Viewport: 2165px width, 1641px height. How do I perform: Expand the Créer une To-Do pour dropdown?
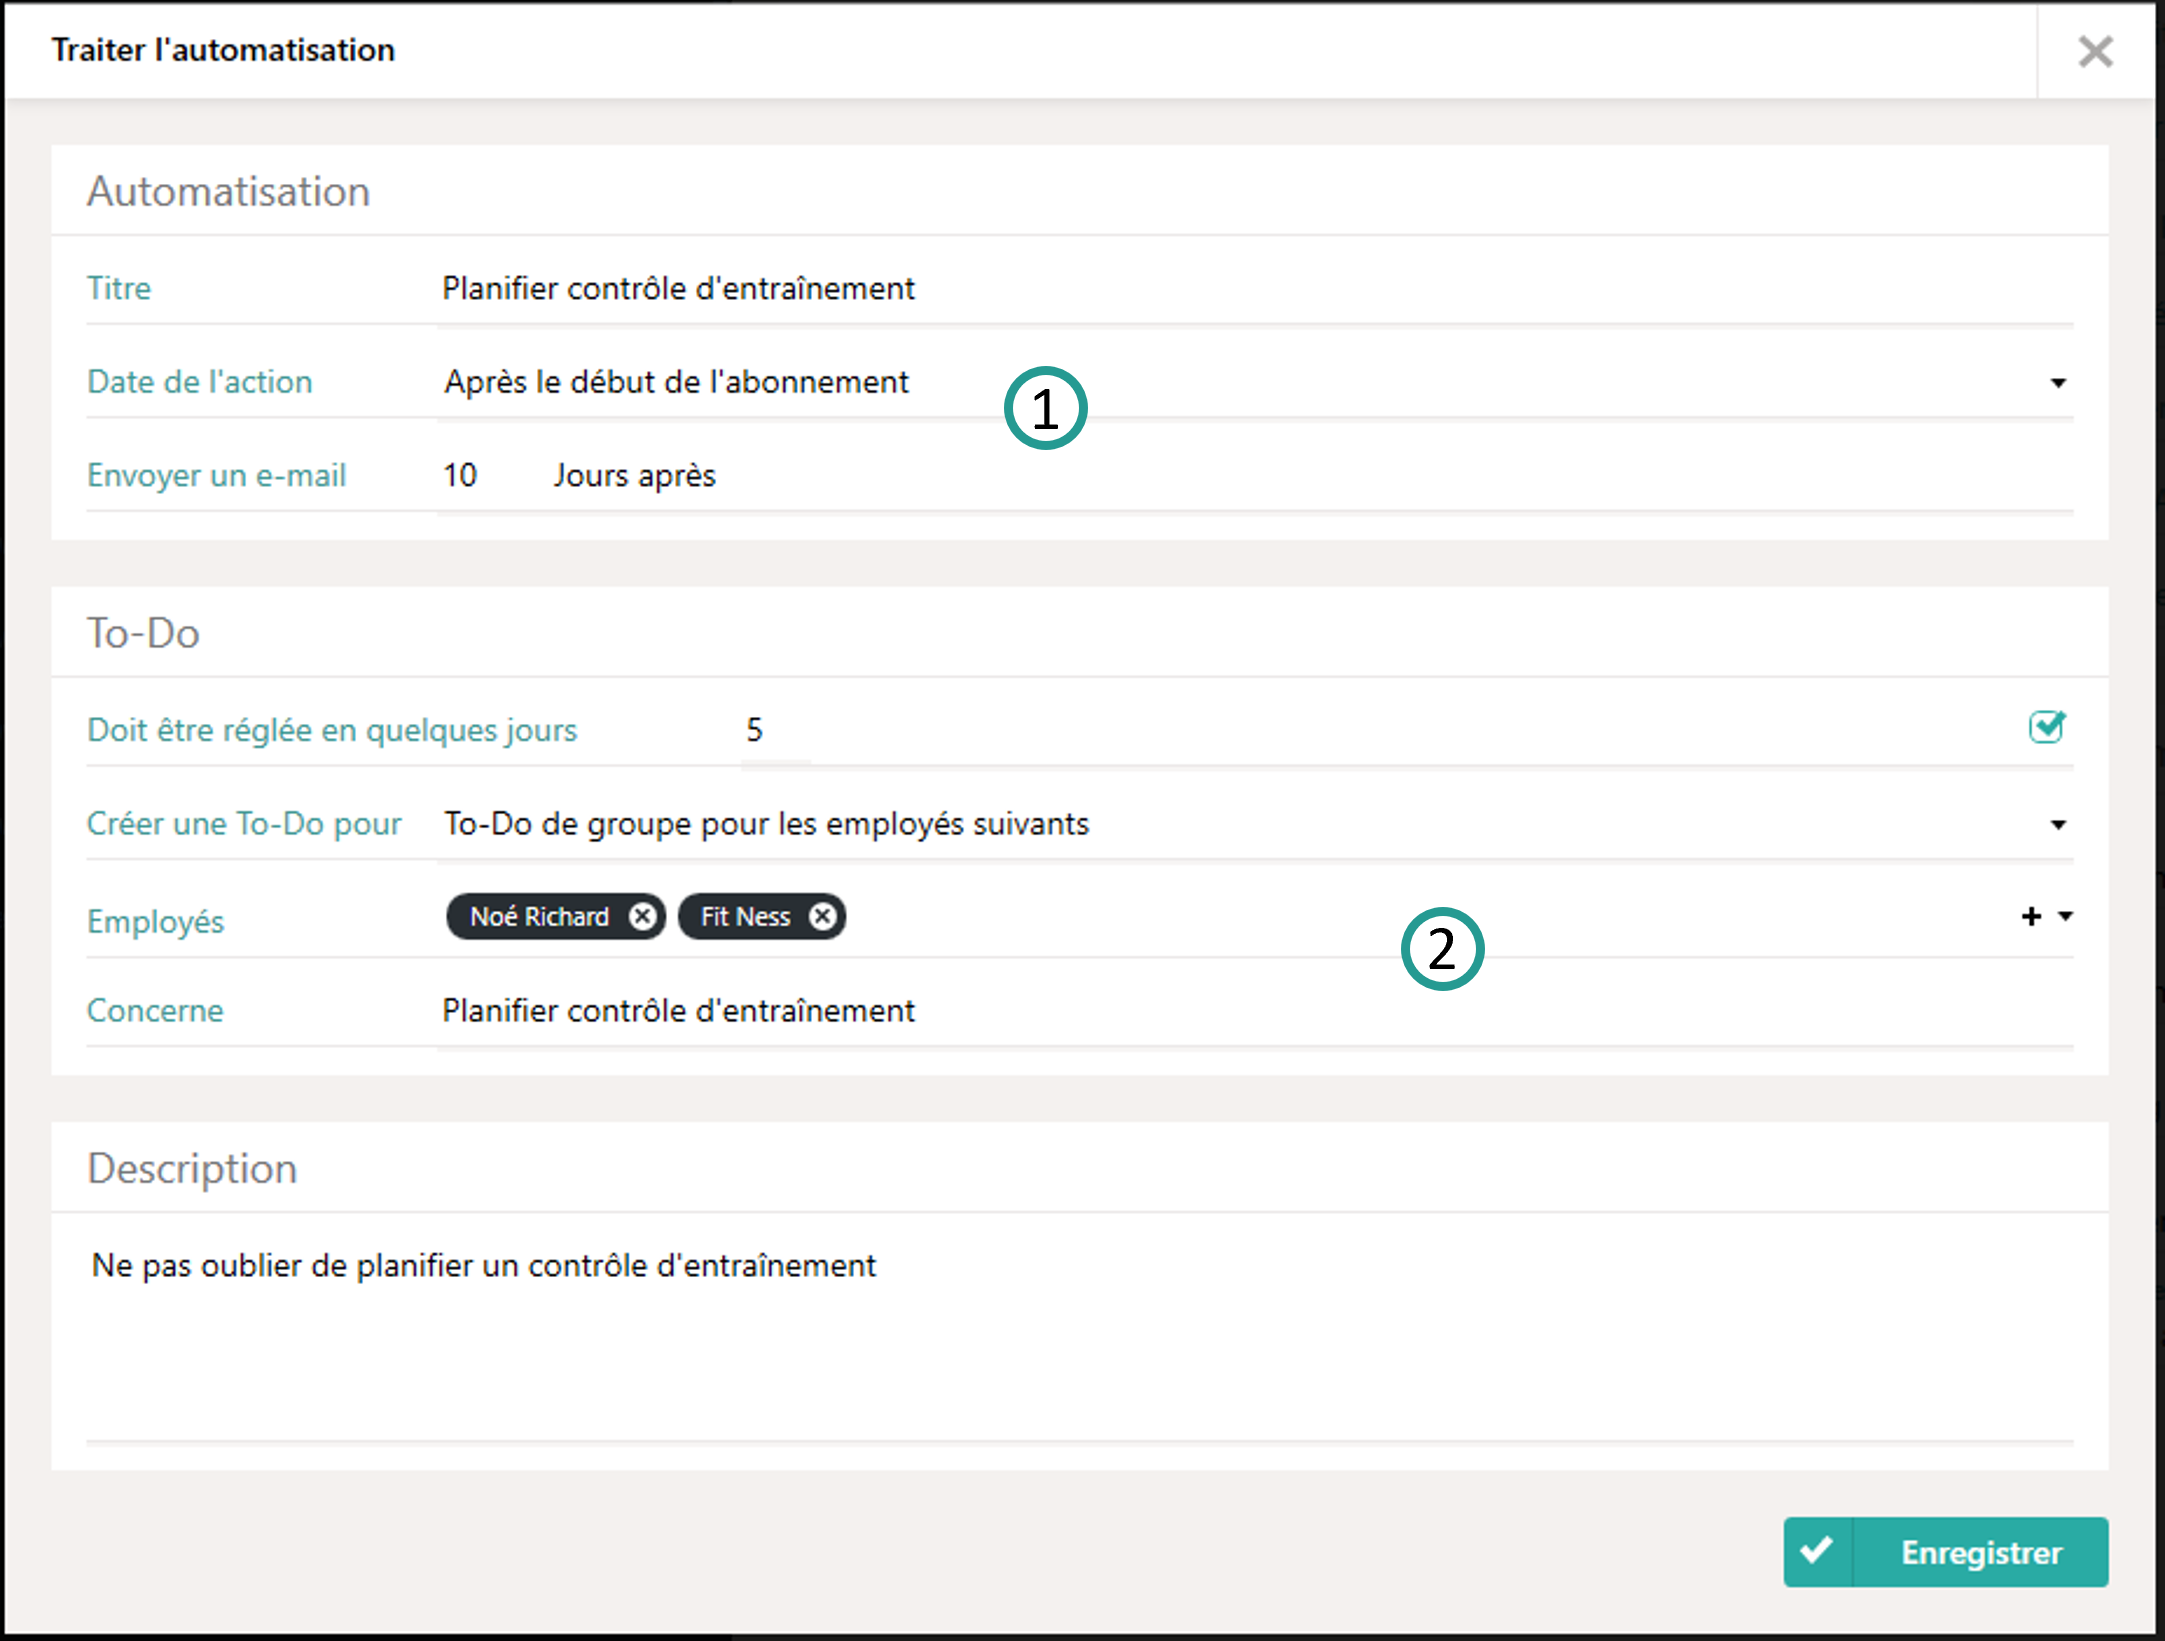coord(2058,825)
